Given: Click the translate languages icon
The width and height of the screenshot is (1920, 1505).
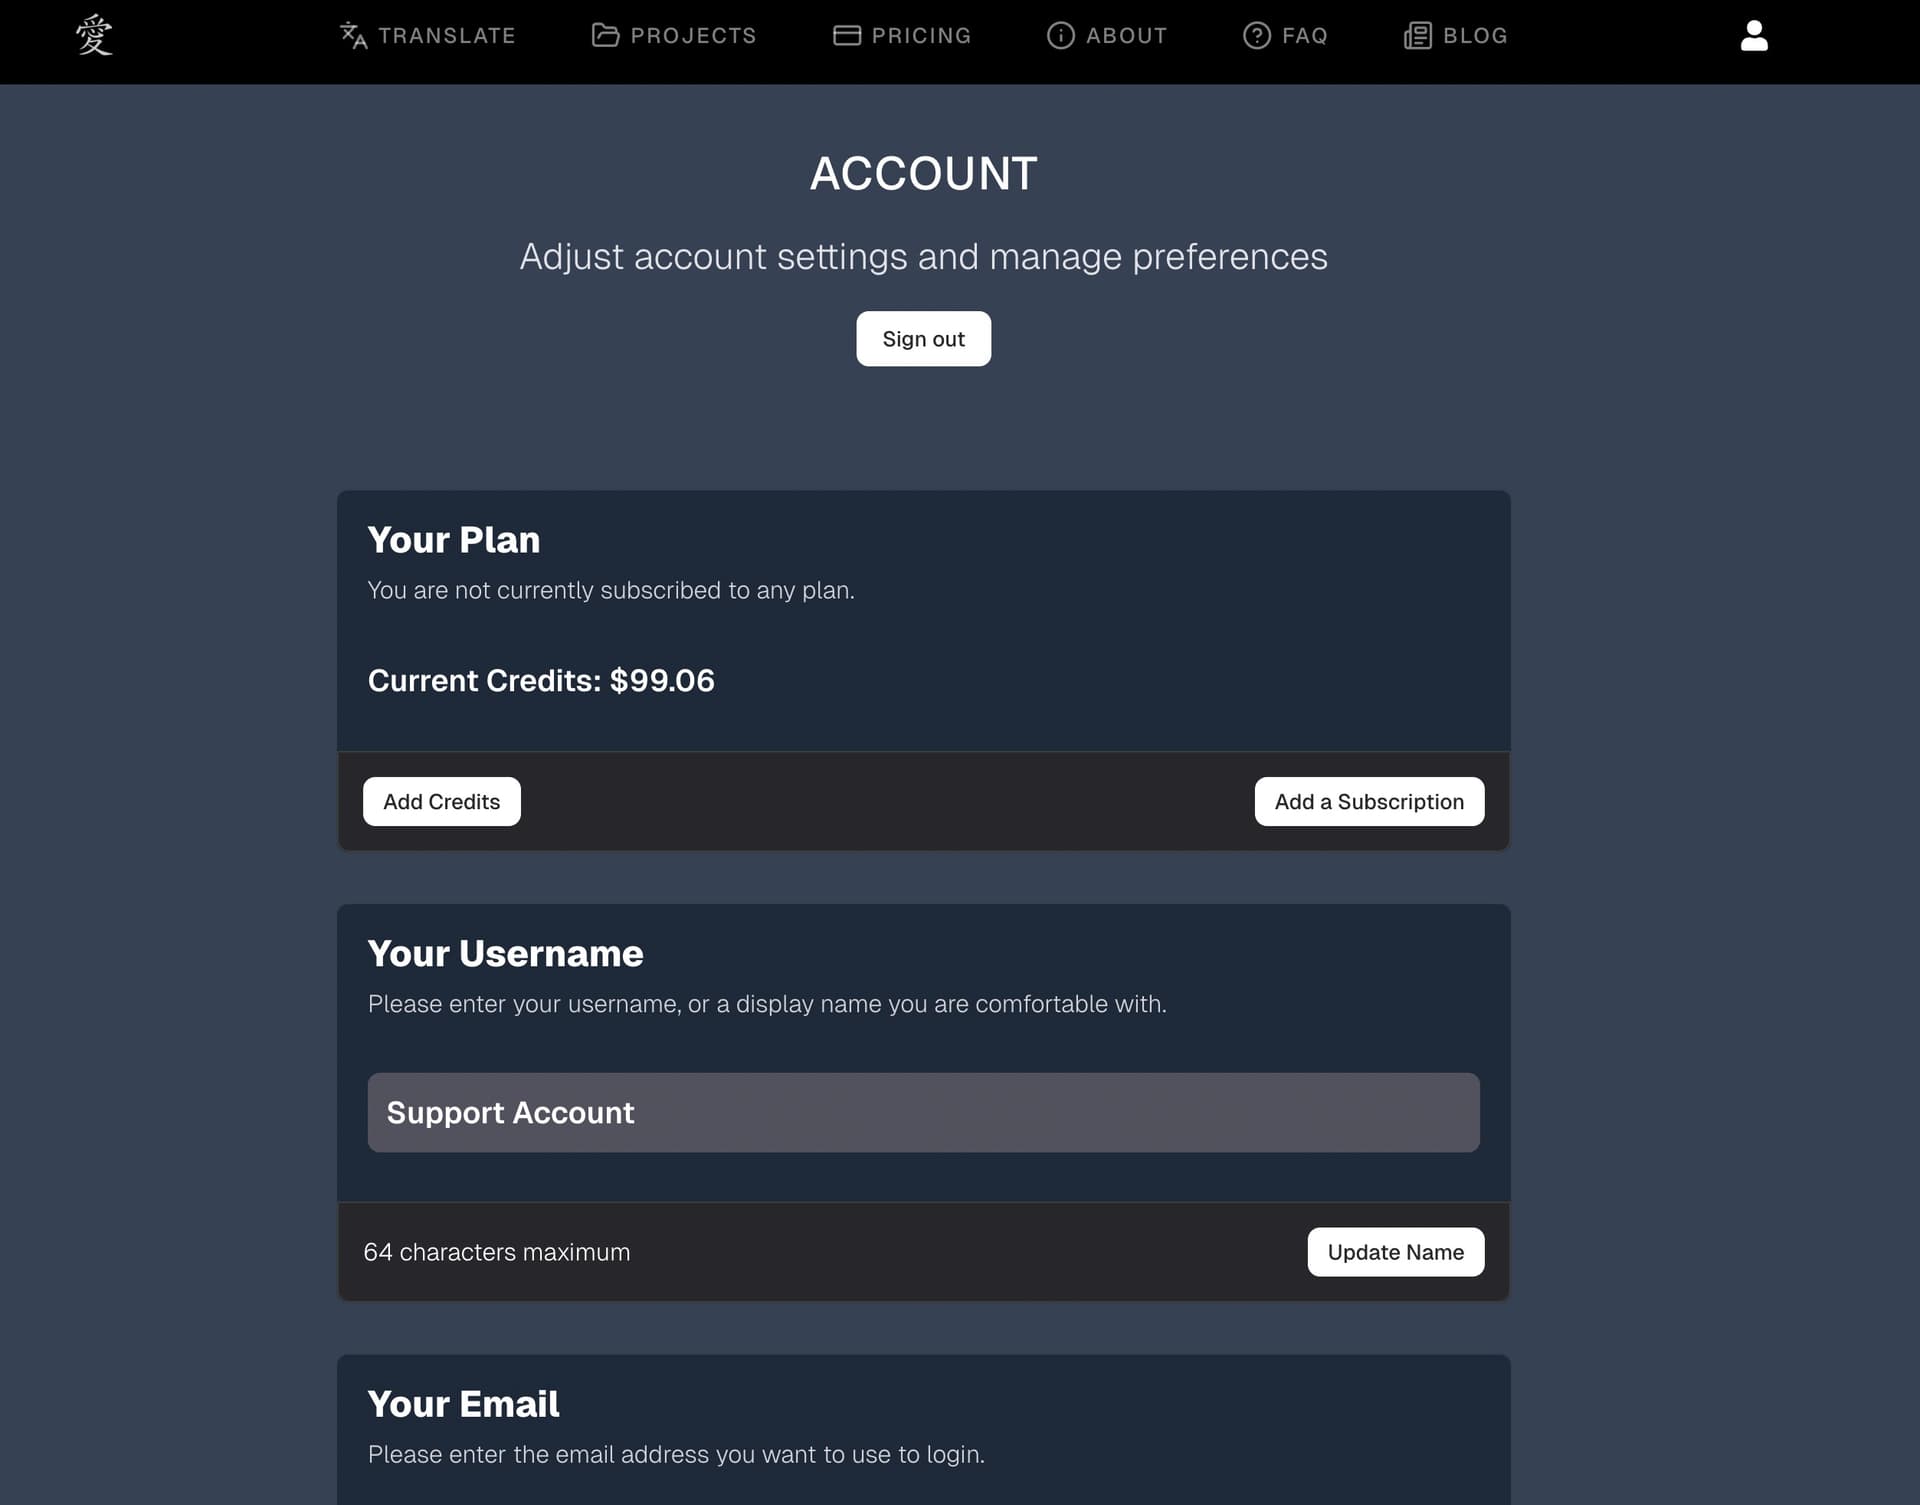Looking at the screenshot, I should pyautogui.click(x=352, y=36).
